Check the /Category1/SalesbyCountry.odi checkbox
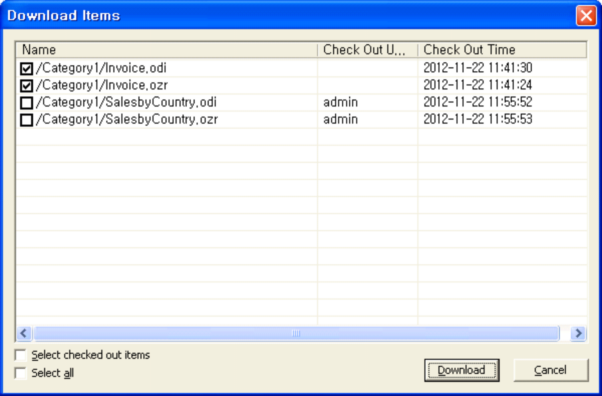Image resolution: width=602 pixels, height=396 pixels. coord(26,103)
